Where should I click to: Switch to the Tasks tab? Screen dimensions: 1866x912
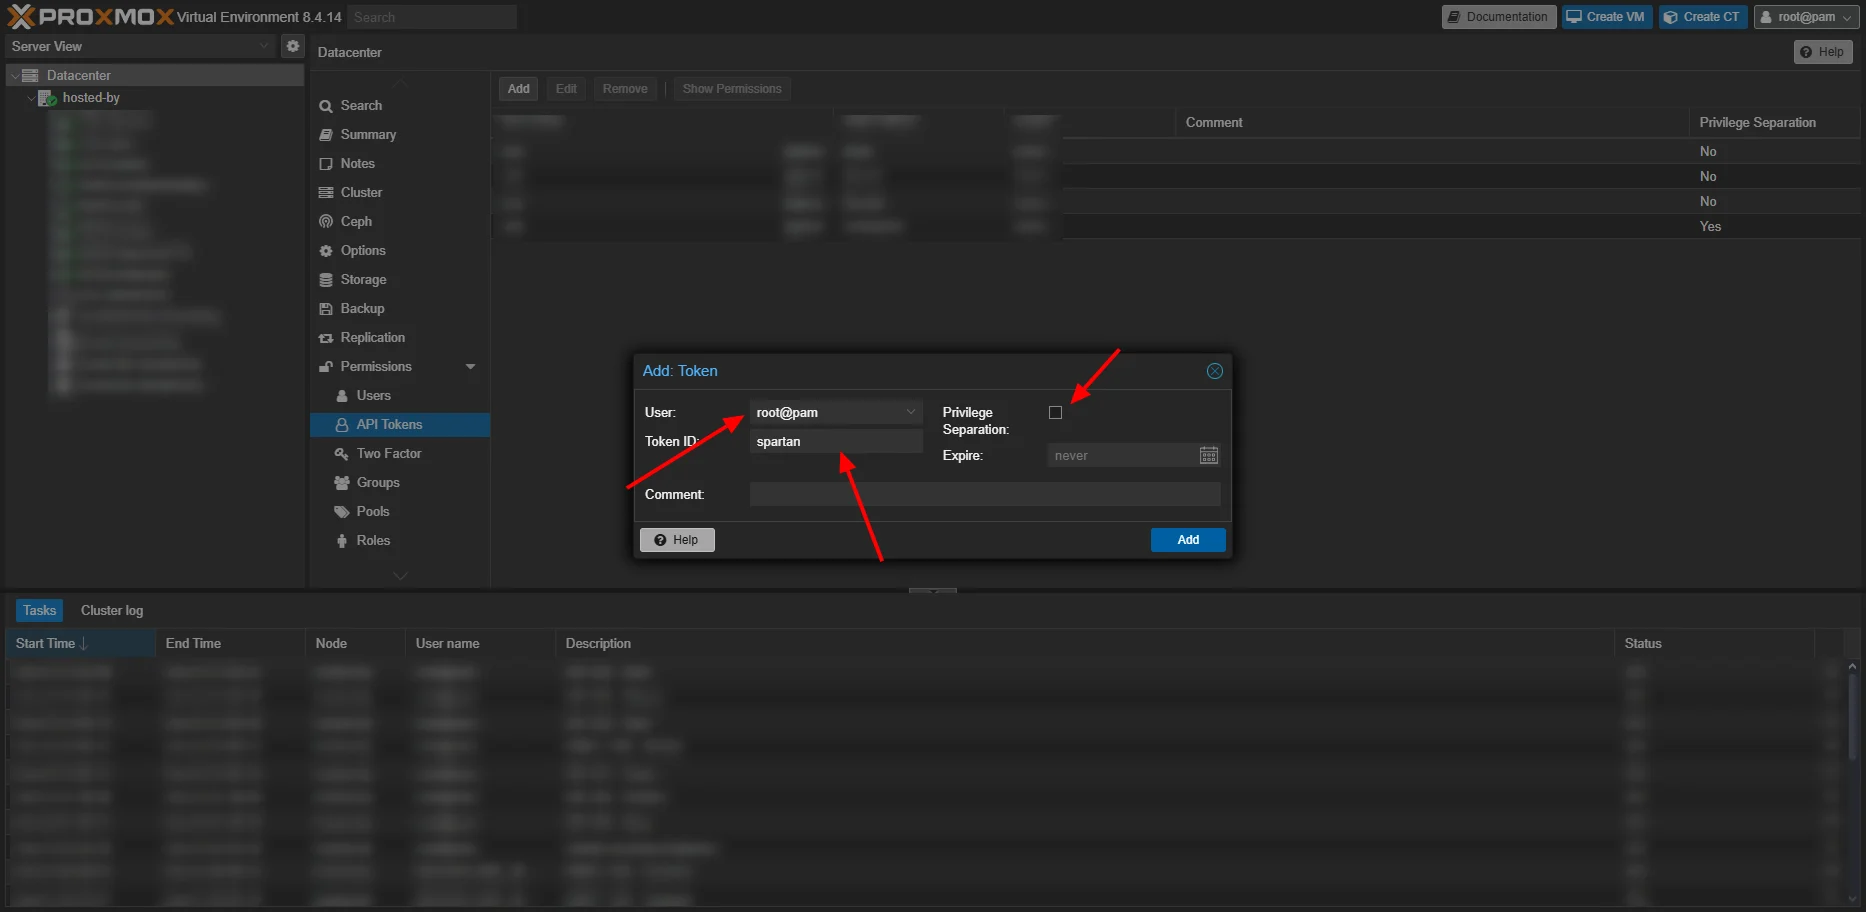pyautogui.click(x=40, y=611)
